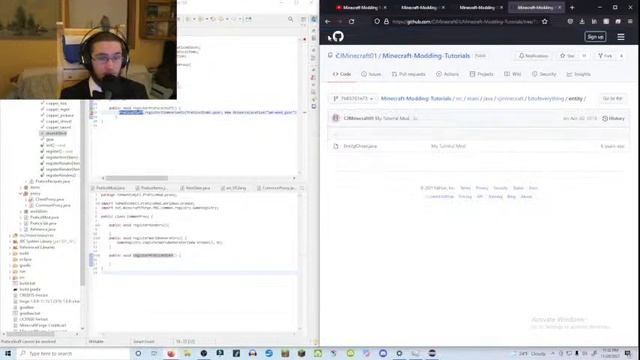Image resolution: width=640 pixels, height=360 pixels.
Task: Reload the GitHub page
Action: click(x=351, y=21)
